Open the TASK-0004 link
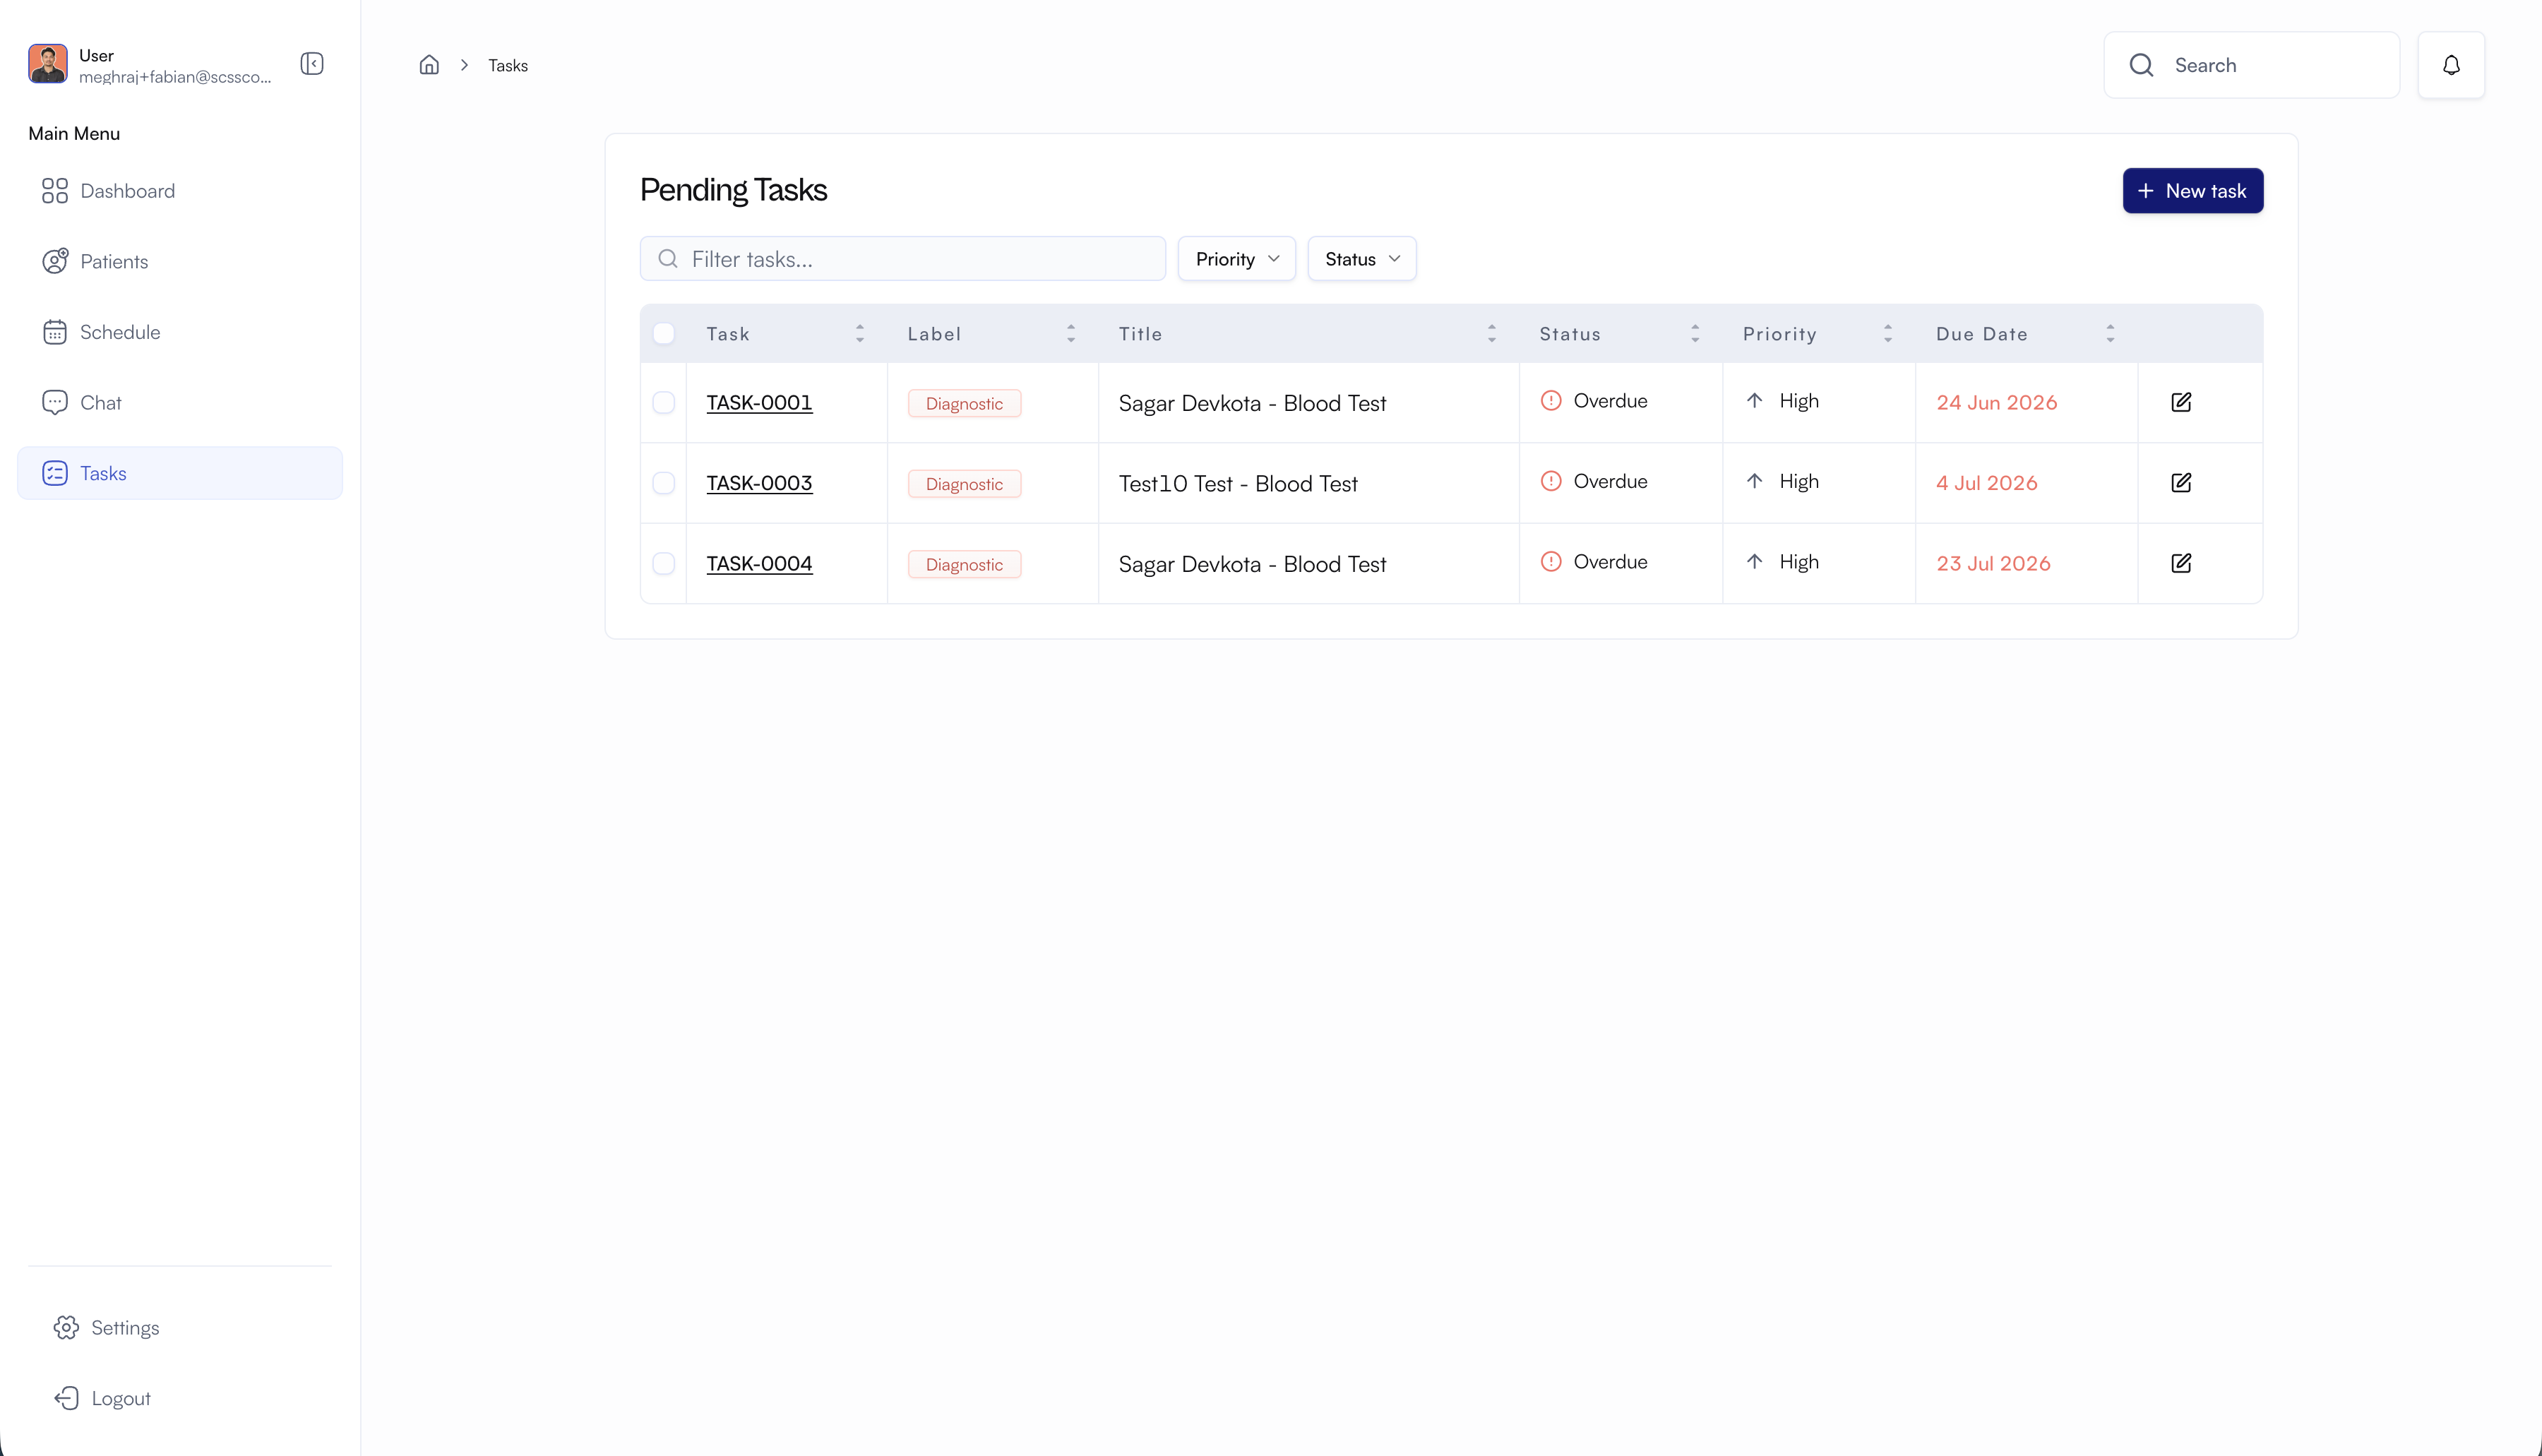Screen dimensions: 2542x1456 [x=759, y=563]
